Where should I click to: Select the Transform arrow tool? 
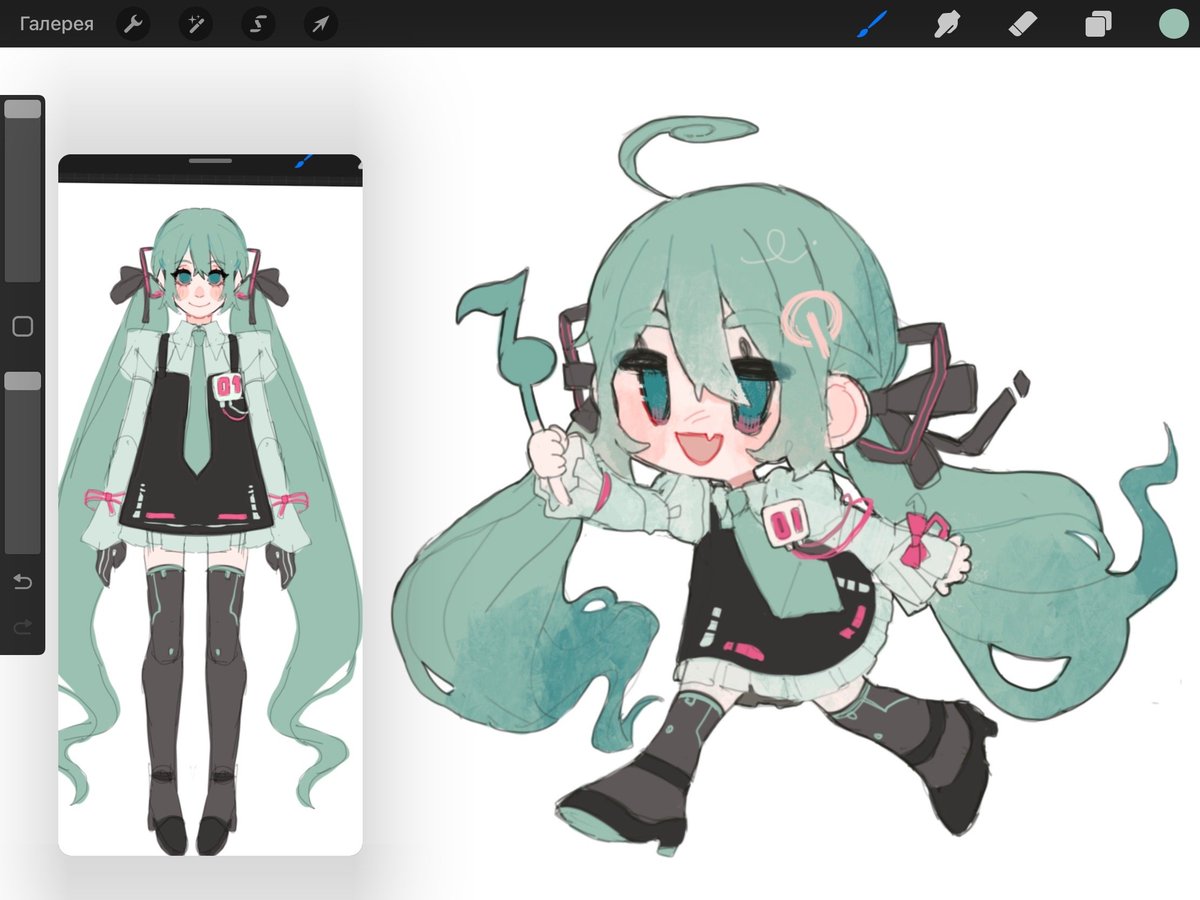[x=320, y=24]
